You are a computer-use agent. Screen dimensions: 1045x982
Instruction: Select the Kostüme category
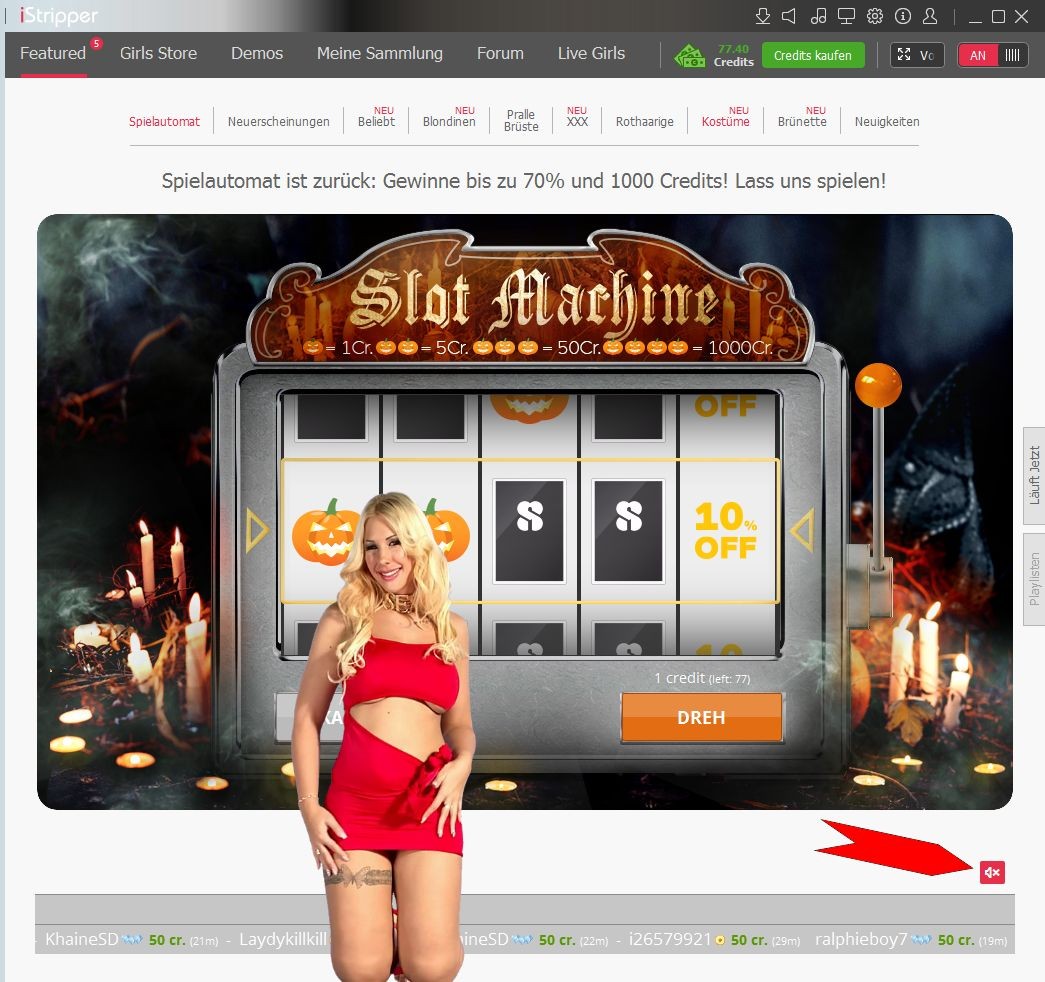[726, 121]
